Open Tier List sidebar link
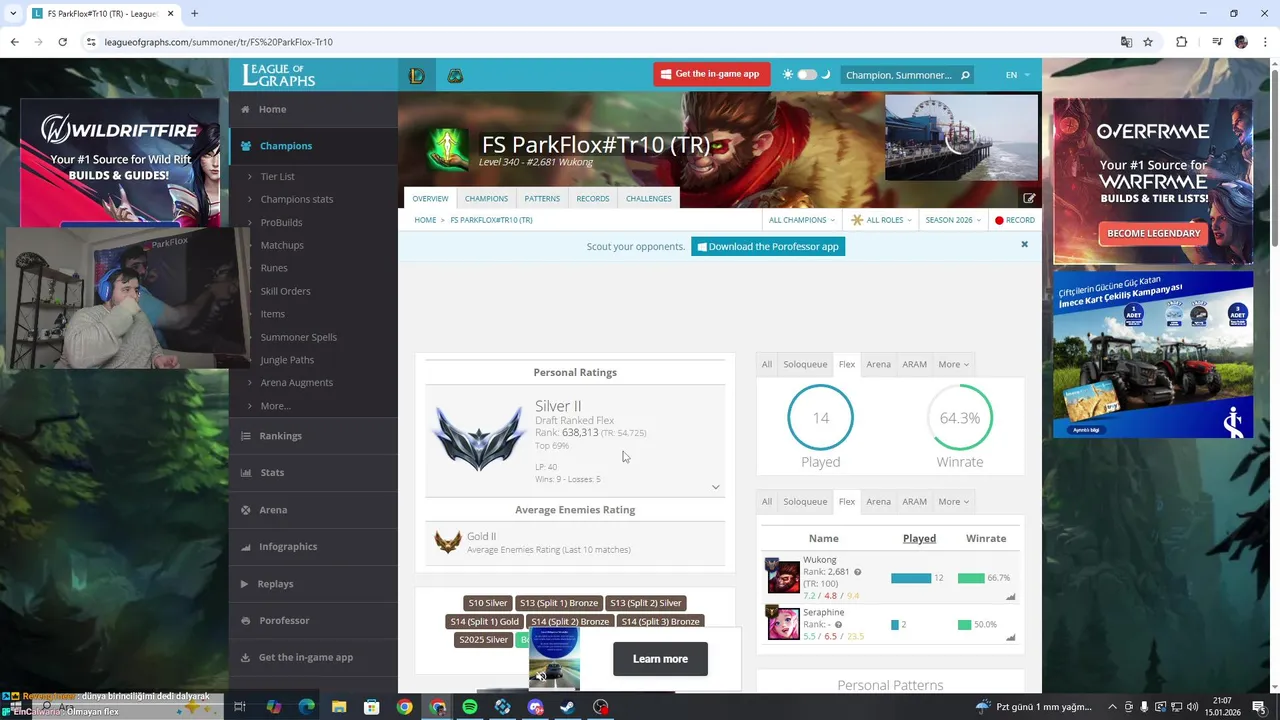1280x720 pixels. [x=277, y=176]
